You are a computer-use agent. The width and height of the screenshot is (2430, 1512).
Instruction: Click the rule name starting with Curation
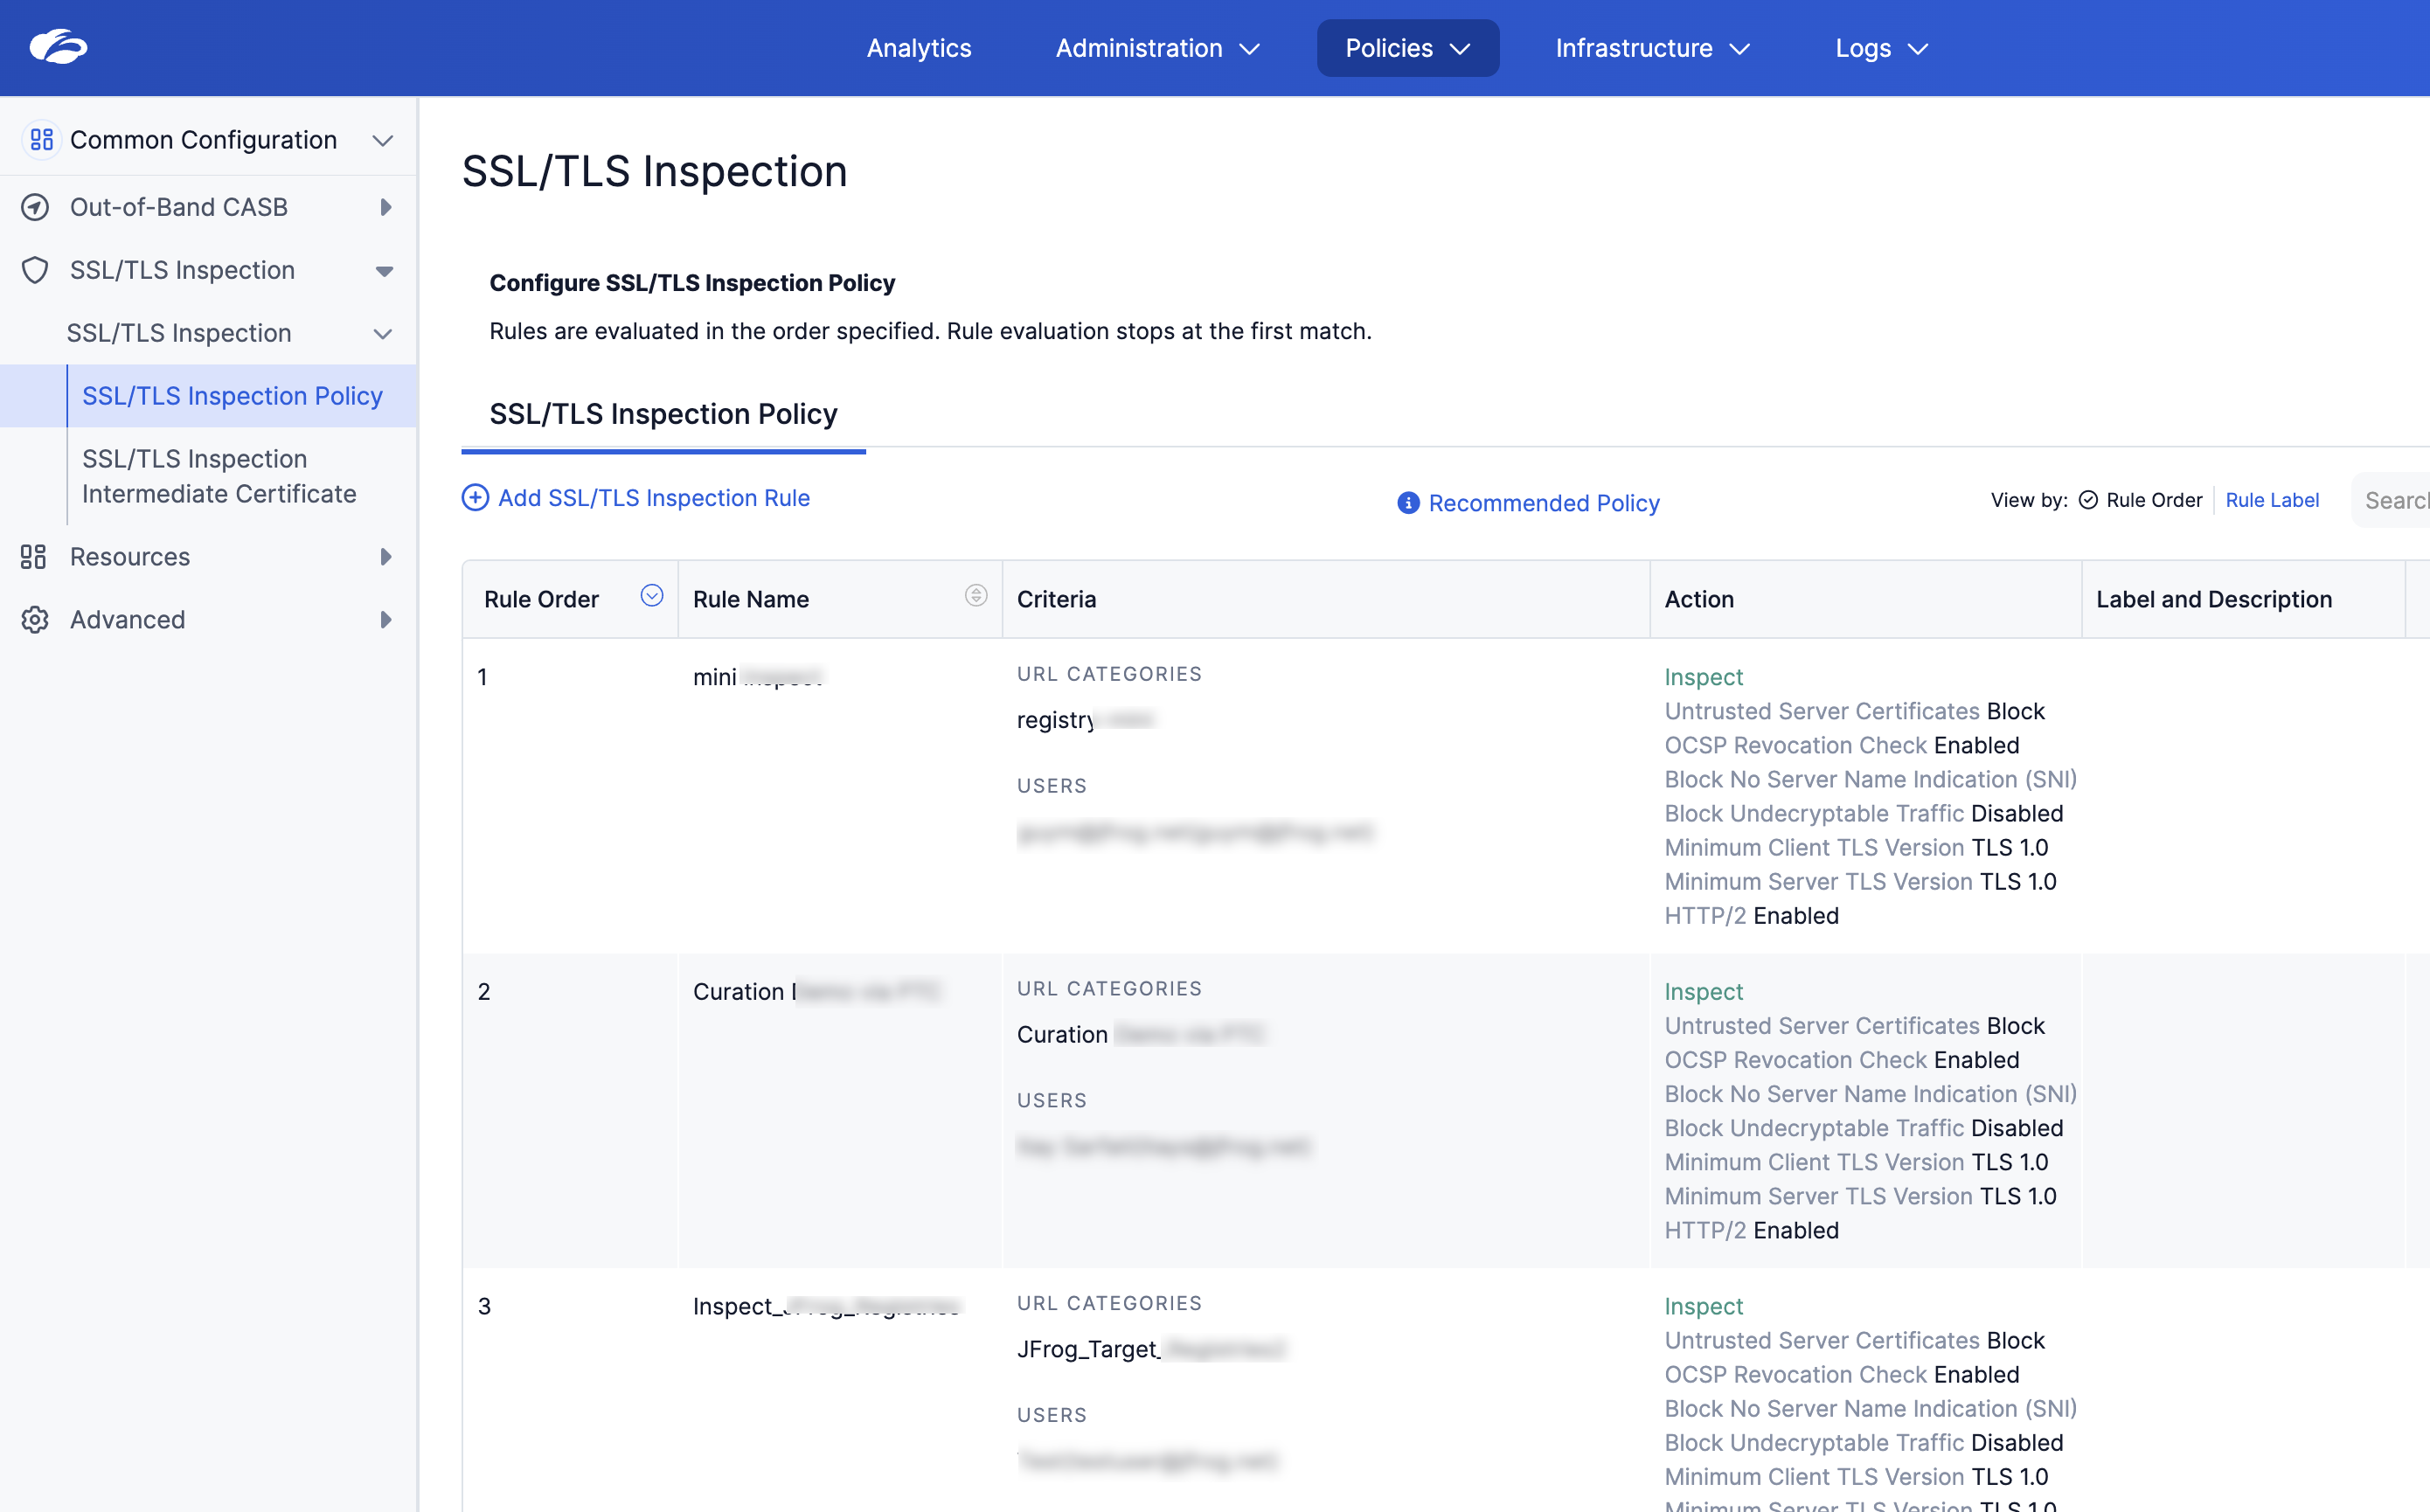(816, 992)
